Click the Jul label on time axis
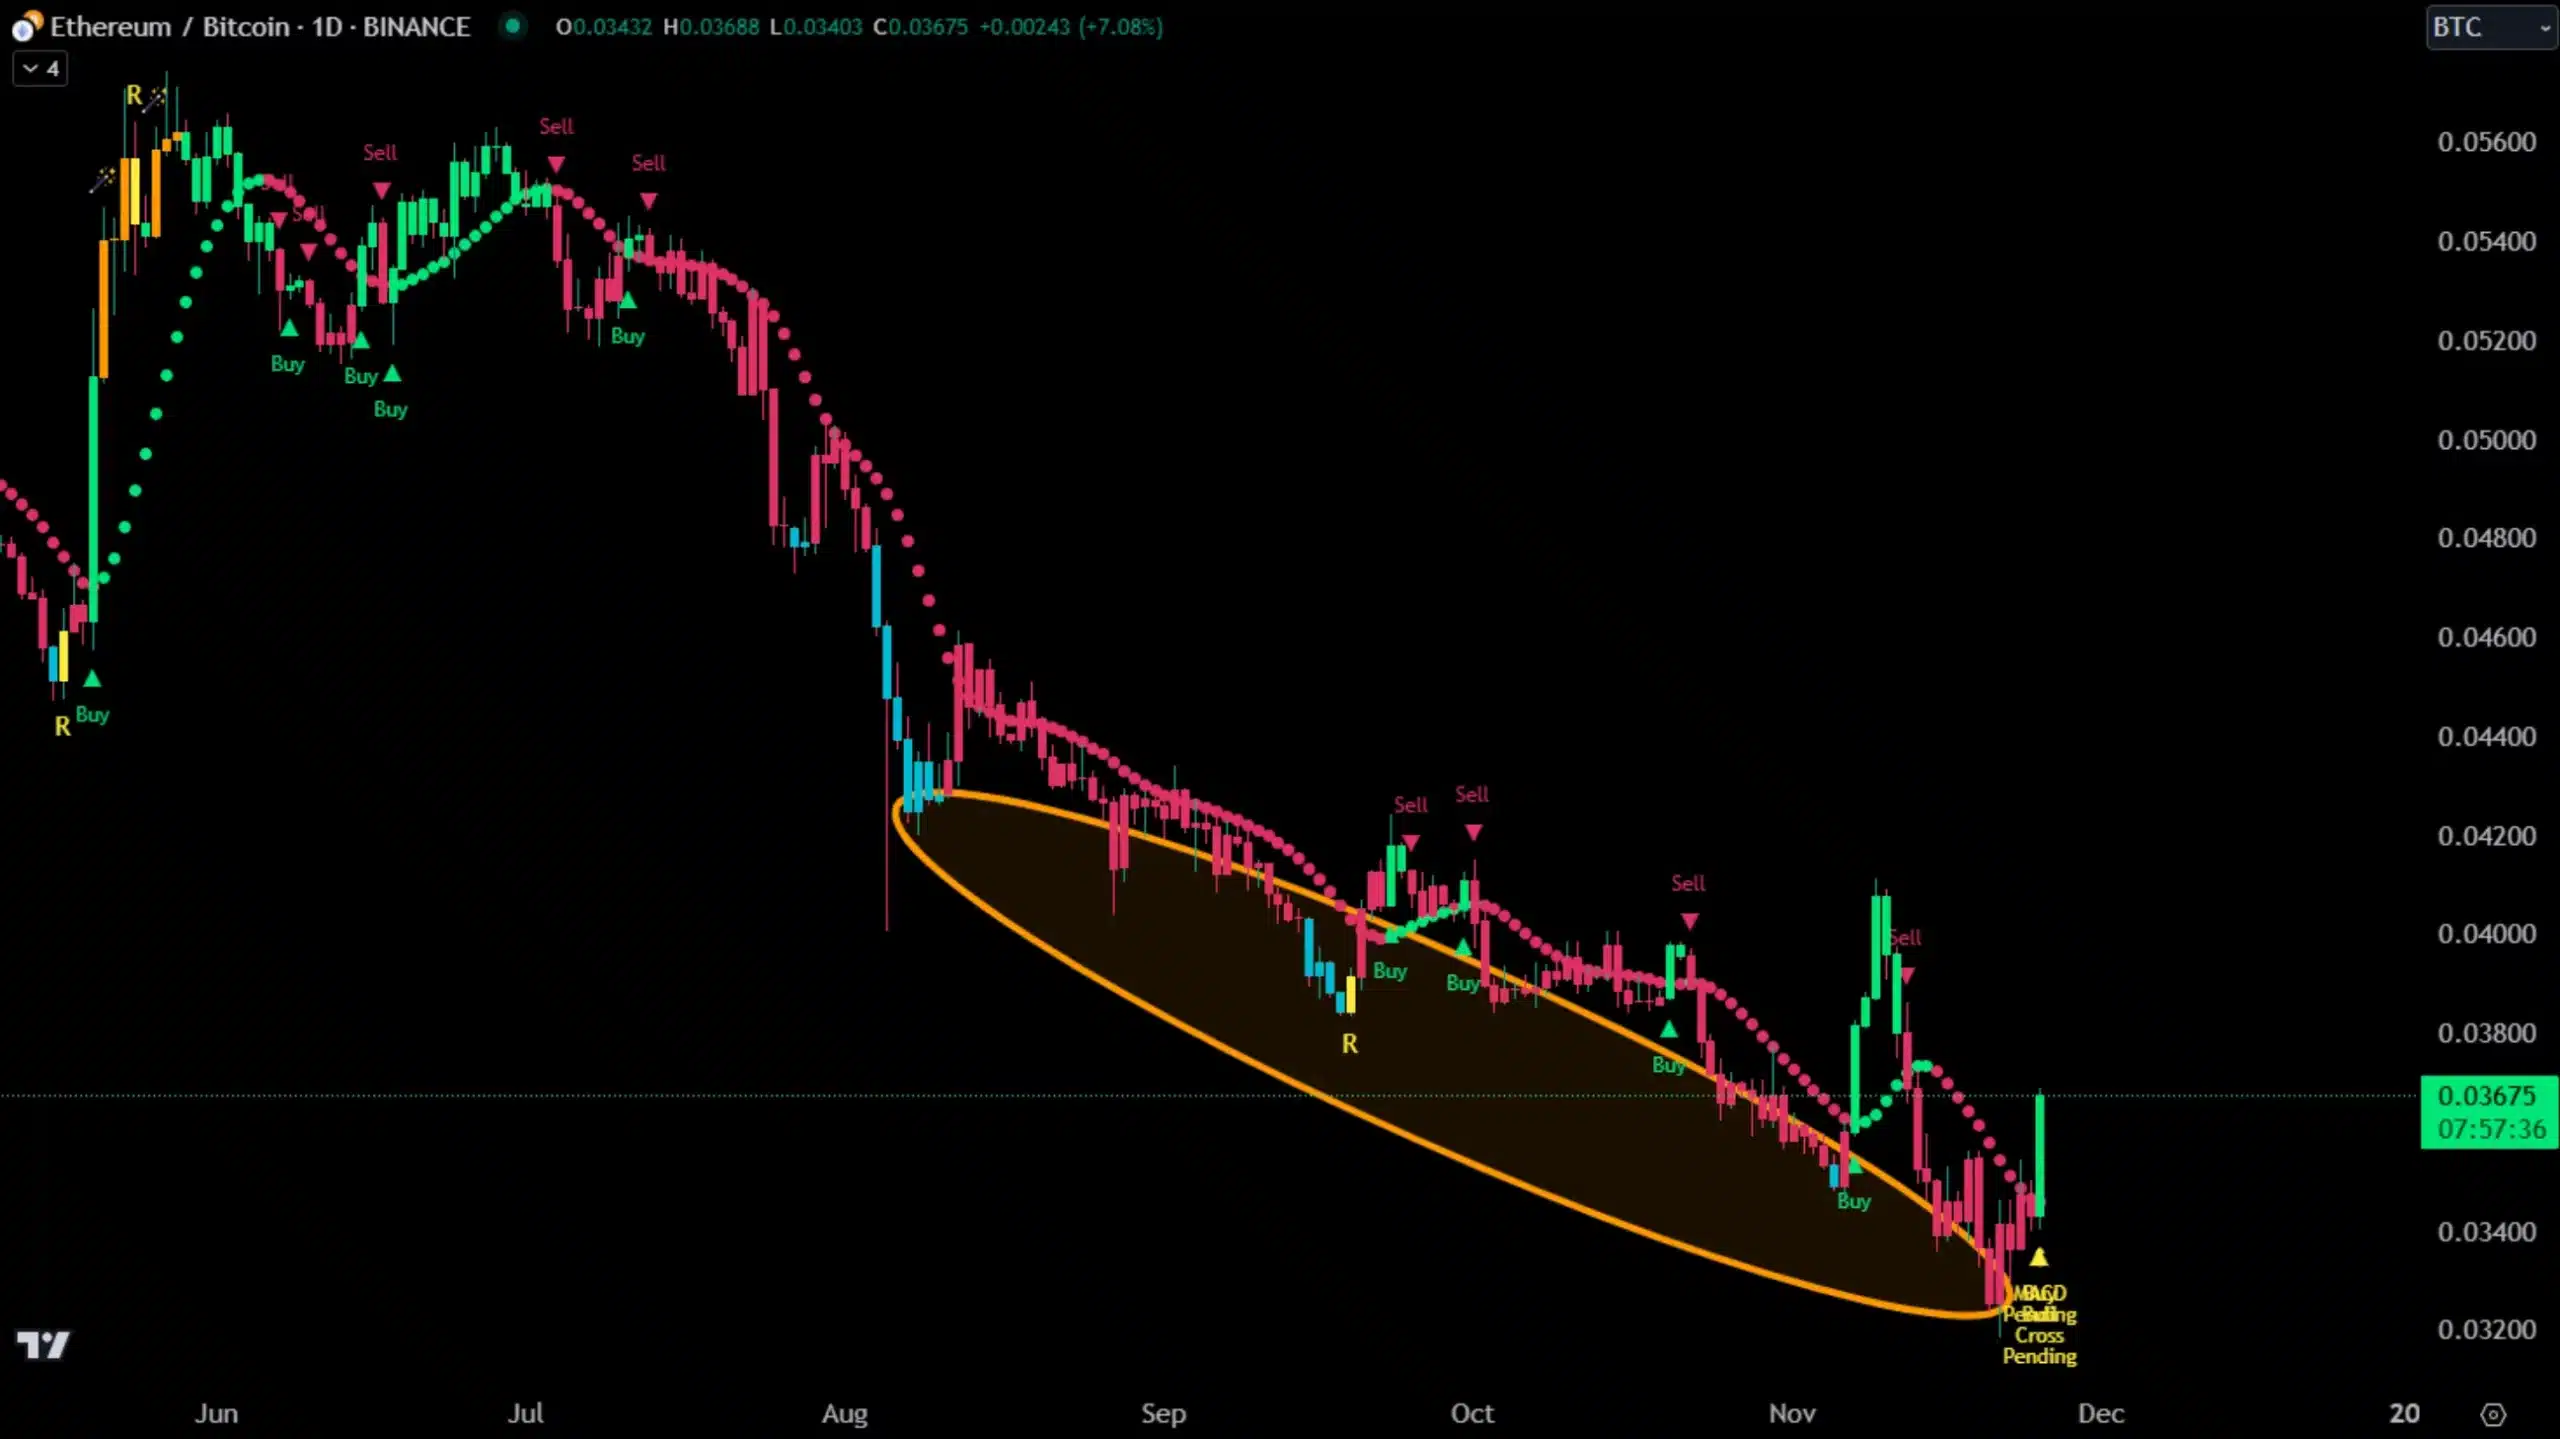 tap(526, 1414)
